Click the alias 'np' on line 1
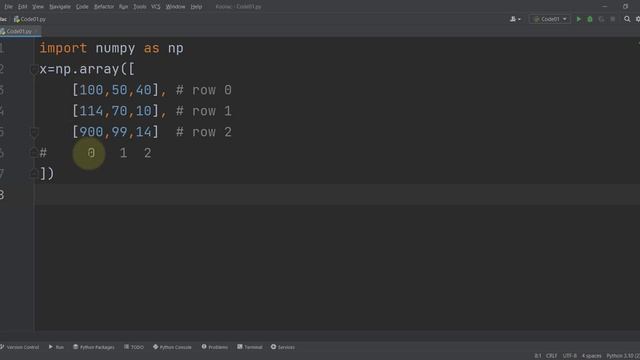This screenshot has height=360, width=640. [x=176, y=49]
